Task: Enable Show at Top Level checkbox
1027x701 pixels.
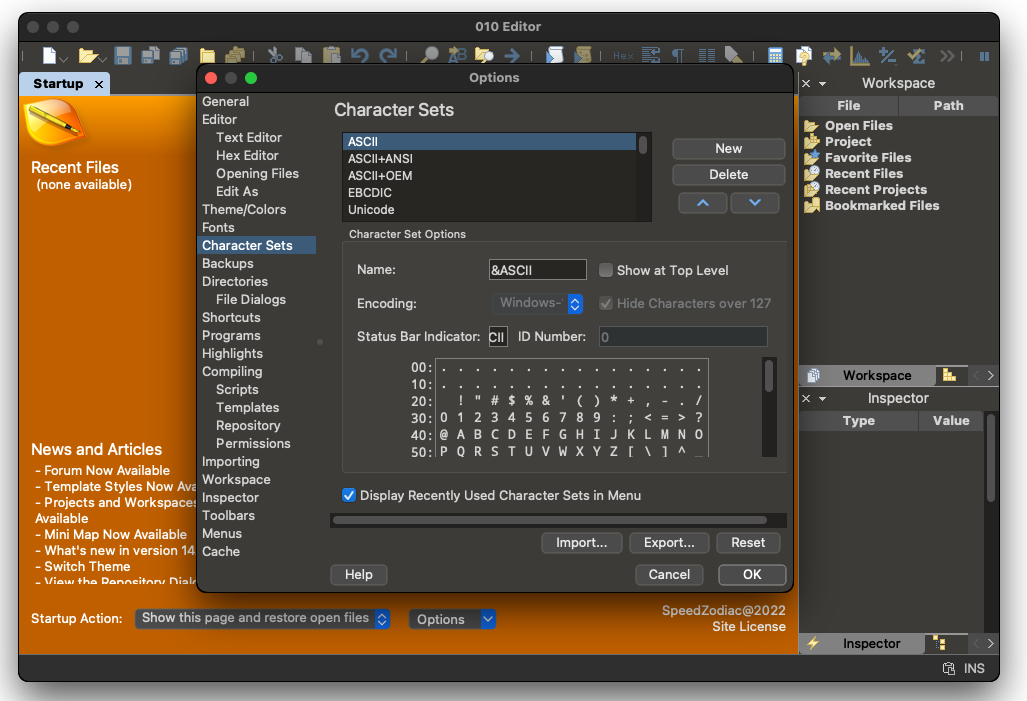Action: pos(606,270)
